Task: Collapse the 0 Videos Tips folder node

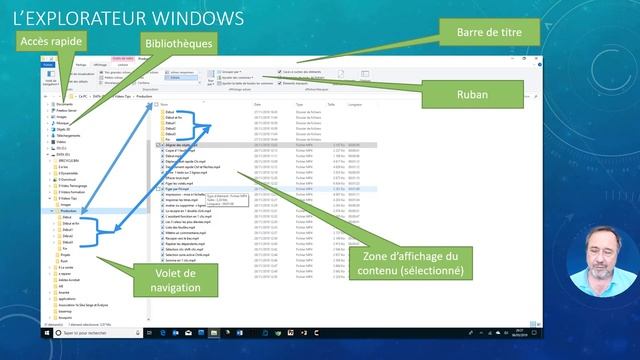Action: [x=50, y=198]
